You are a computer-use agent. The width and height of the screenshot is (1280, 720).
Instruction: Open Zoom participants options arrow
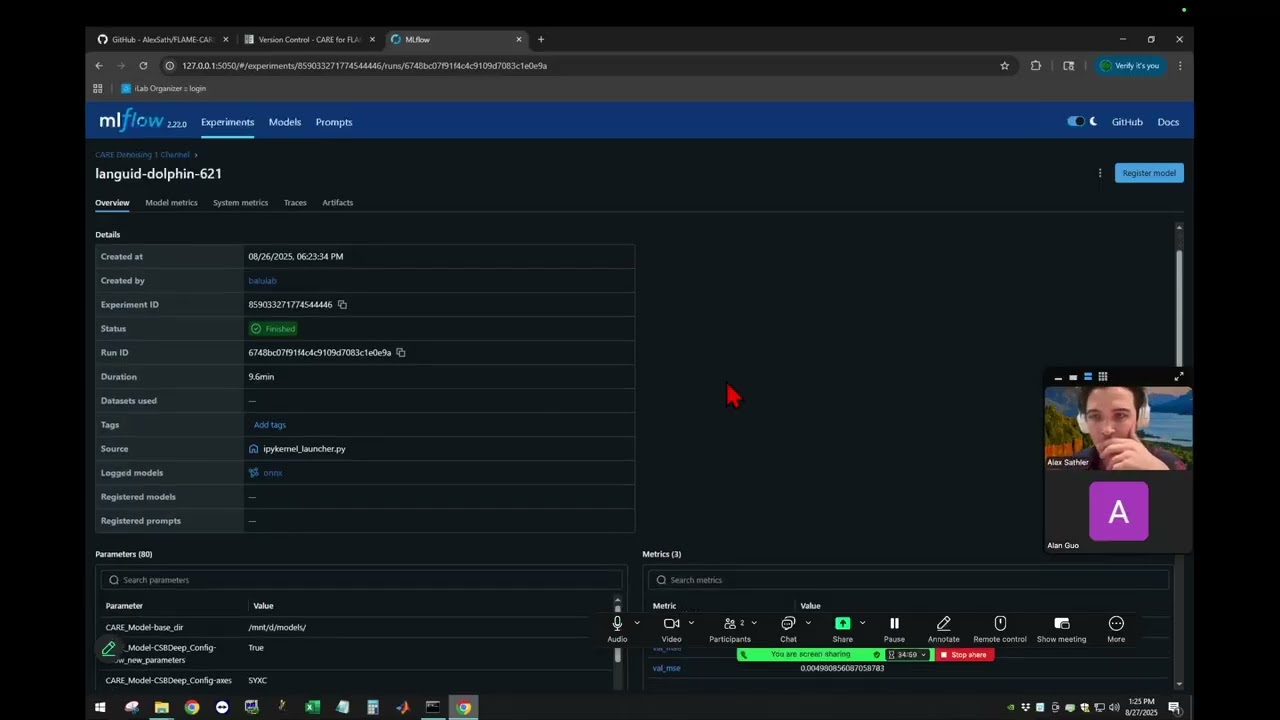click(754, 623)
